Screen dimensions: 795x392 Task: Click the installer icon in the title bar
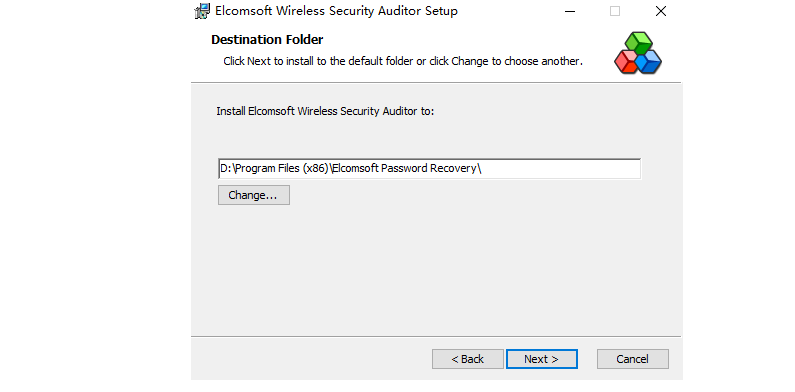pos(202,11)
